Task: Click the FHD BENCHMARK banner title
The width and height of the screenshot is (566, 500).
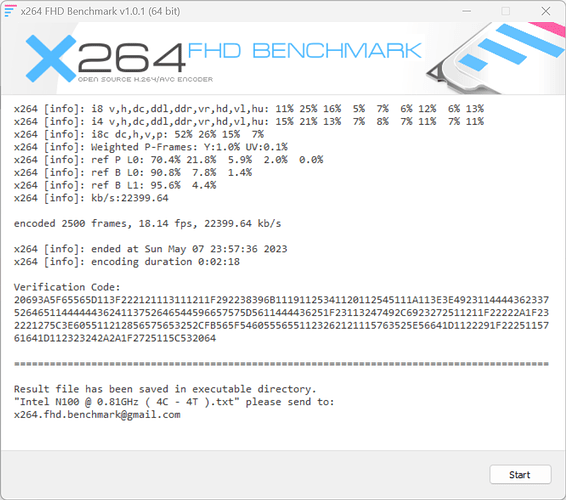Action: 304,51
